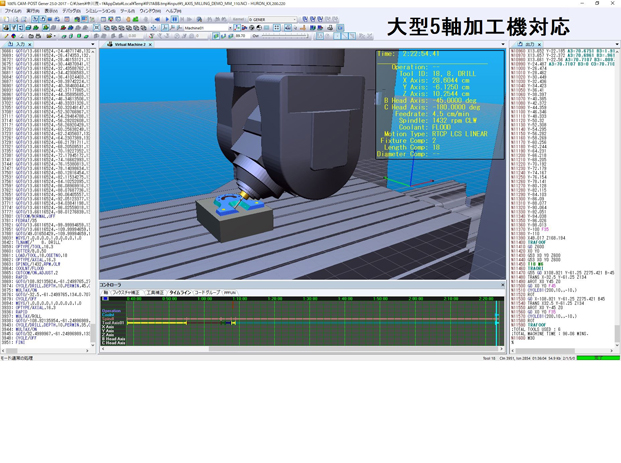This screenshot has width=621, height=463.
Task: Toggle the first green cube icon beside 89.70 field
Action: pos(216,36)
